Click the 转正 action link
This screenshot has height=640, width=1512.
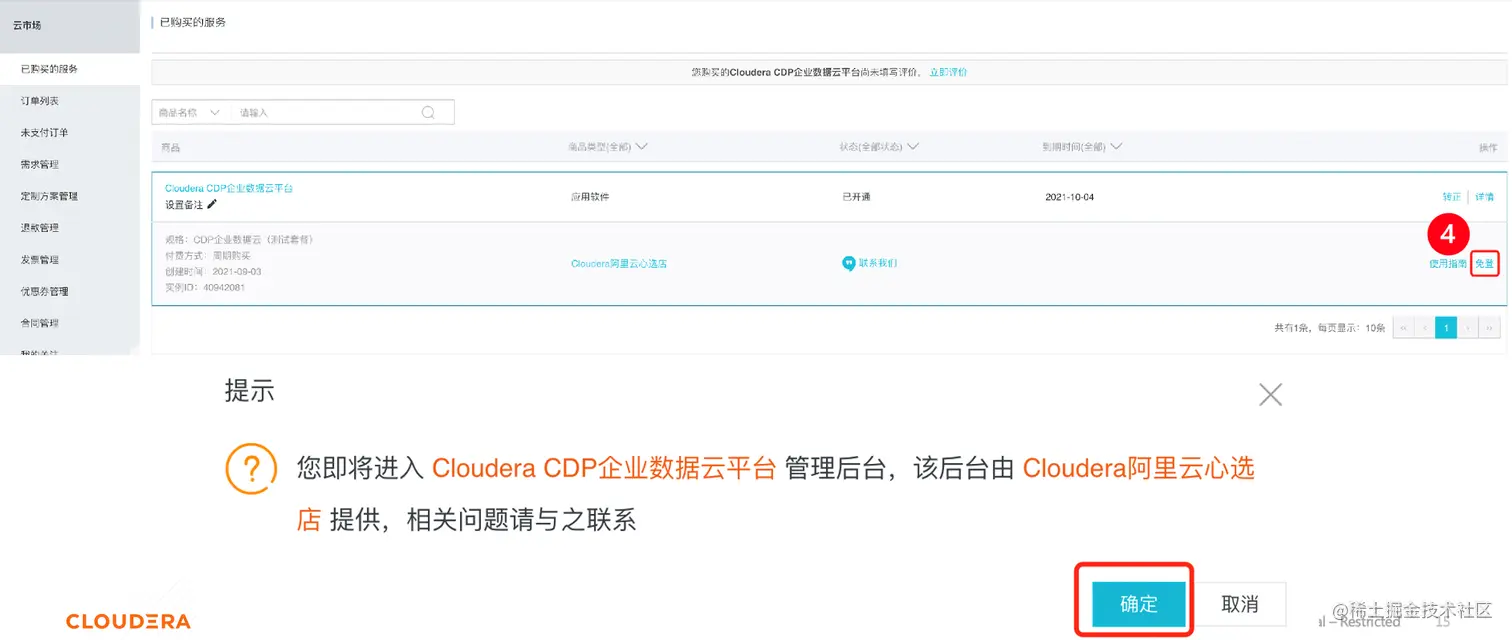[1451, 197]
